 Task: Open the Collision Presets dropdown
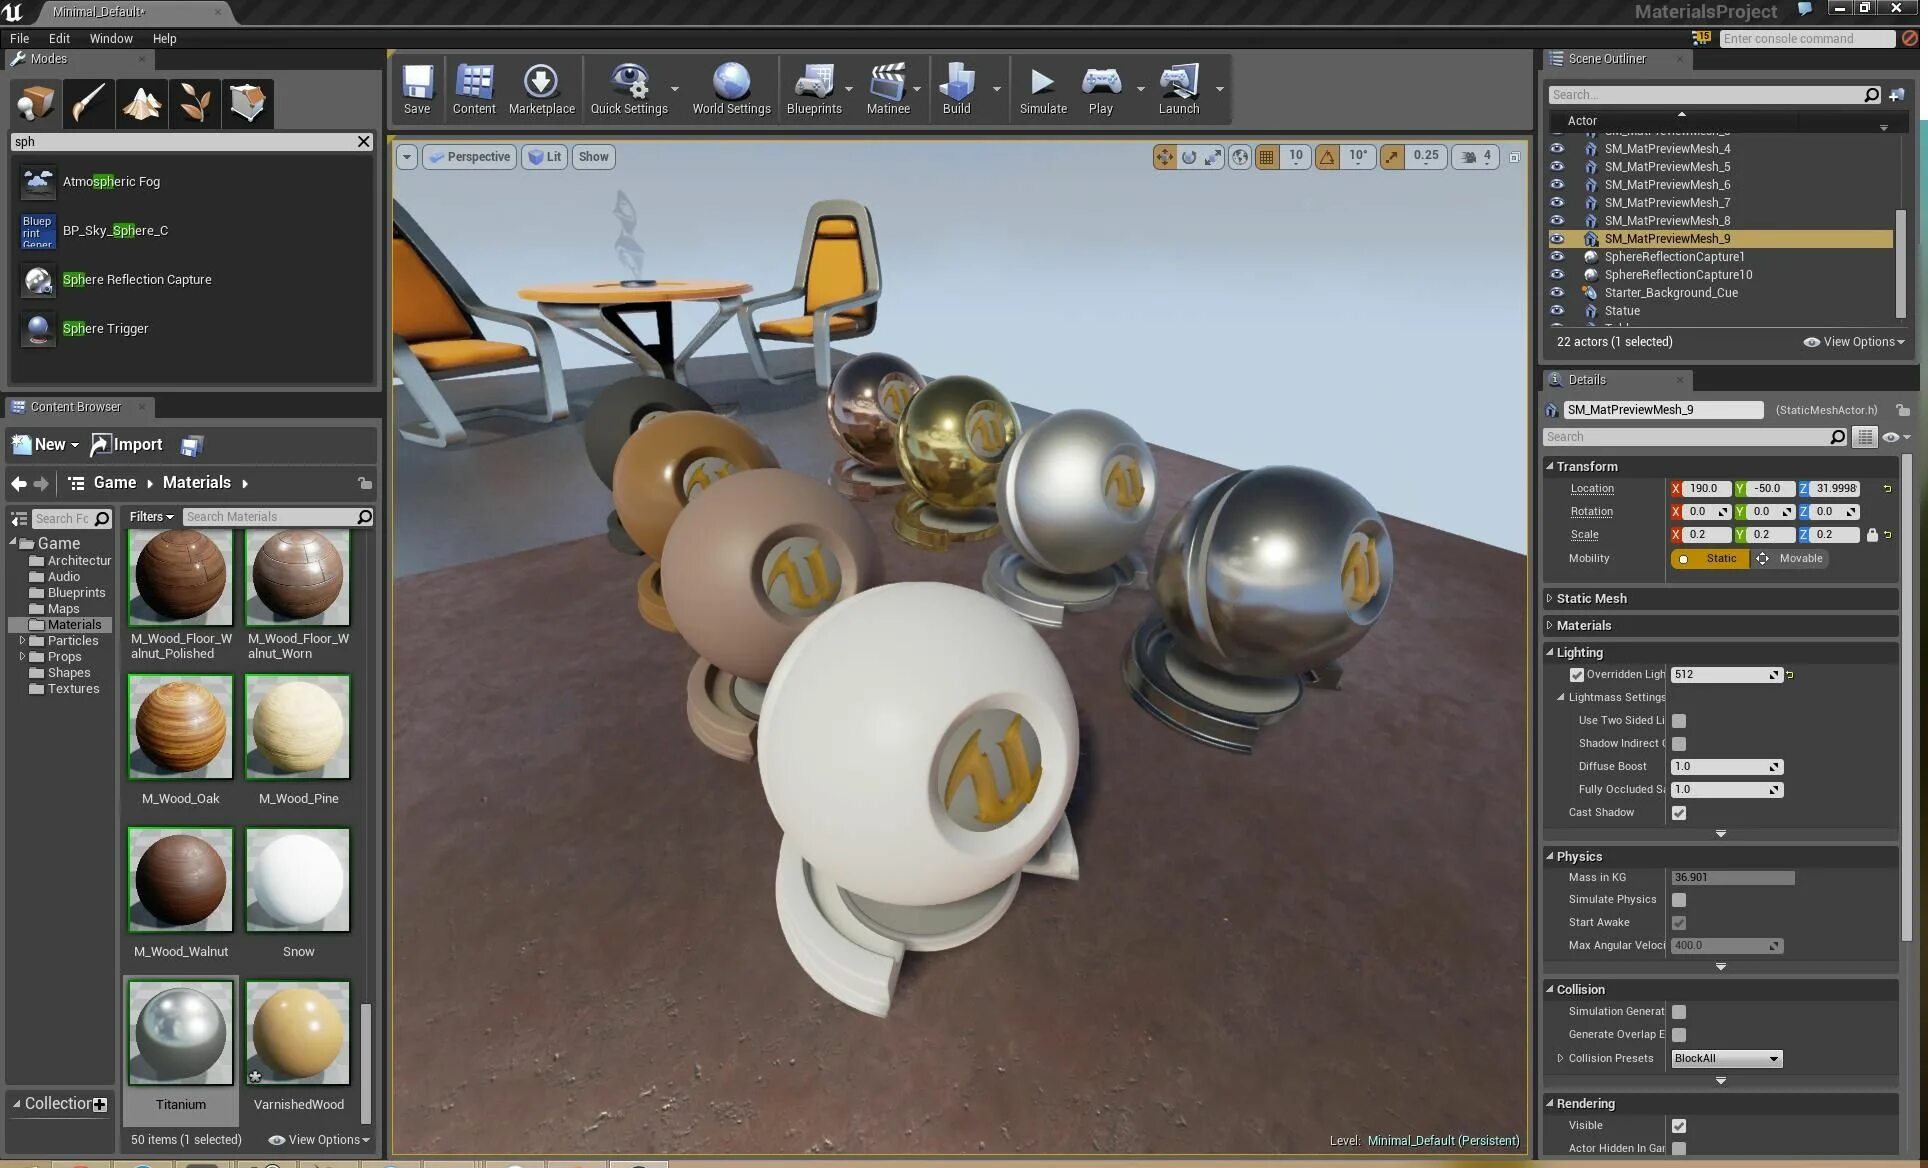(x=1727, y=1058)
